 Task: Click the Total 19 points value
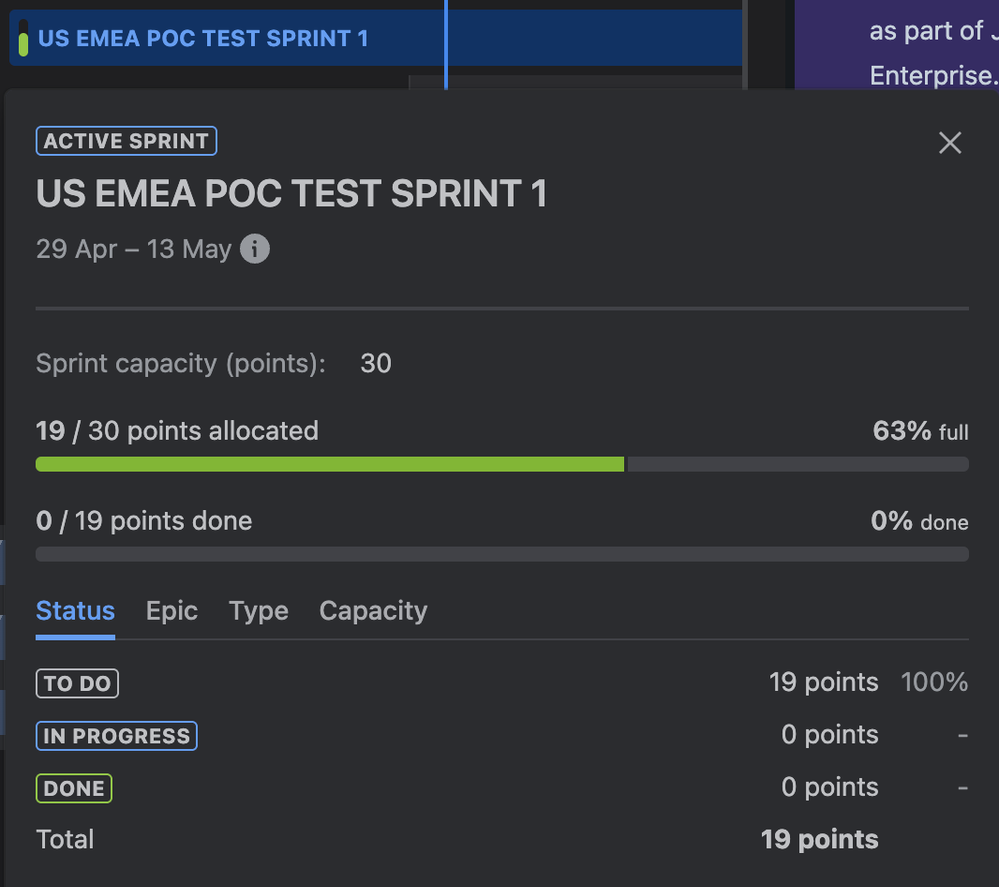(x=819, y=840)
